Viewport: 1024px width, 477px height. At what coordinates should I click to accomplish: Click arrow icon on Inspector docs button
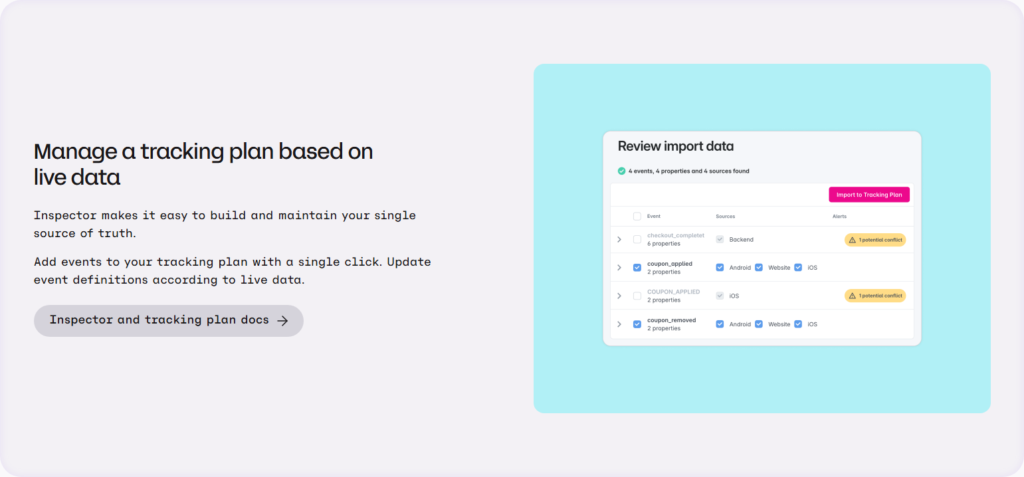click(x=283, y=321)
